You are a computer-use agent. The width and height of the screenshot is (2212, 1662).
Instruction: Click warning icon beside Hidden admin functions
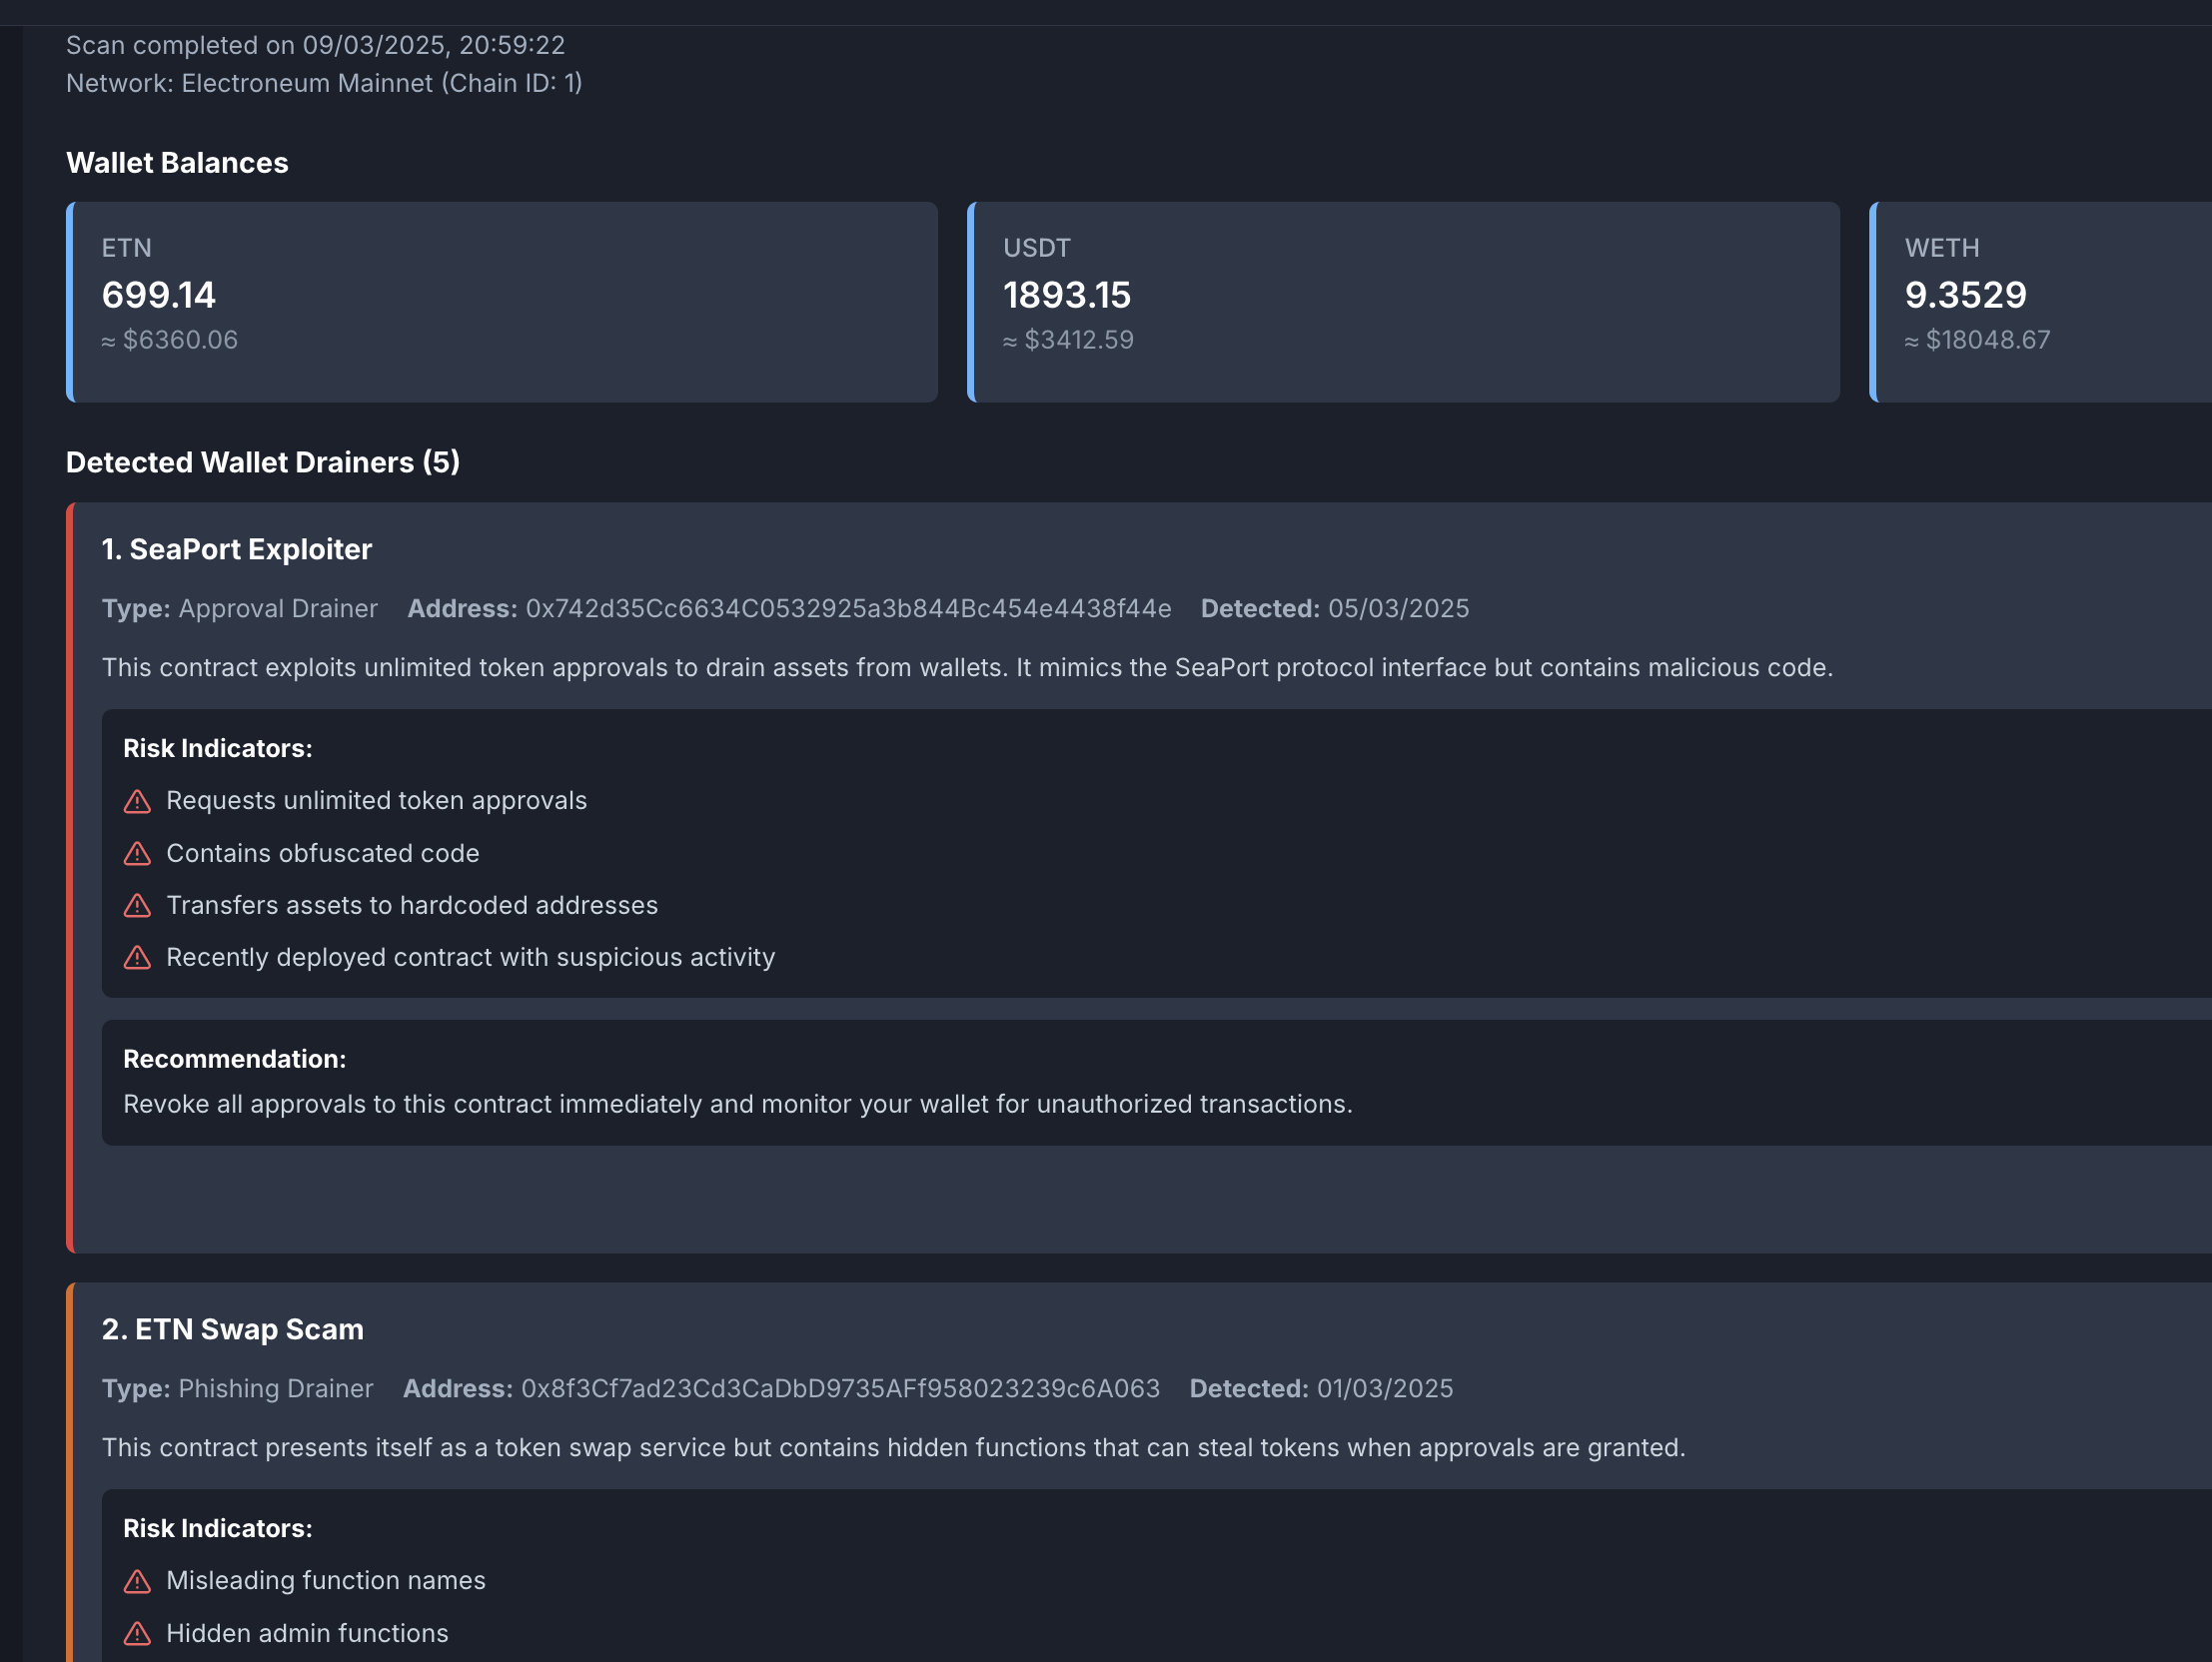coord(137,1633)
